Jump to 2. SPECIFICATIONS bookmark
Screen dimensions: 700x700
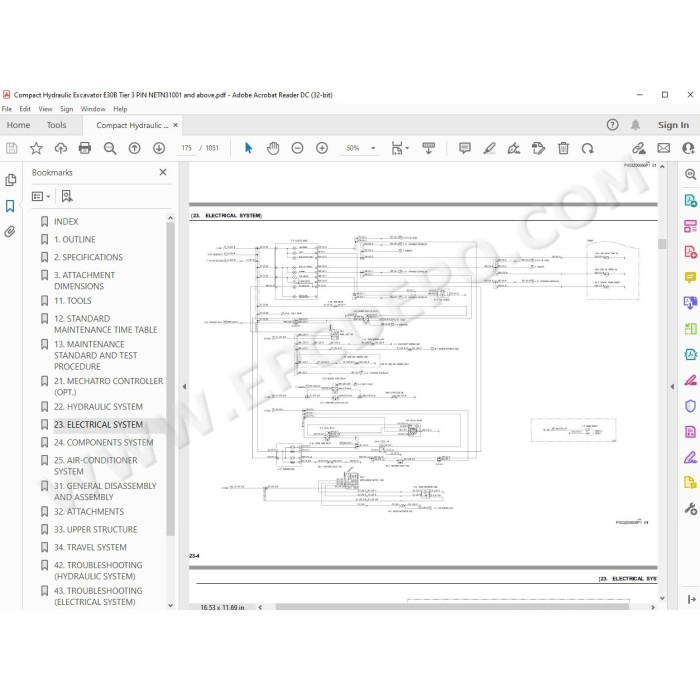pos(88,257)
